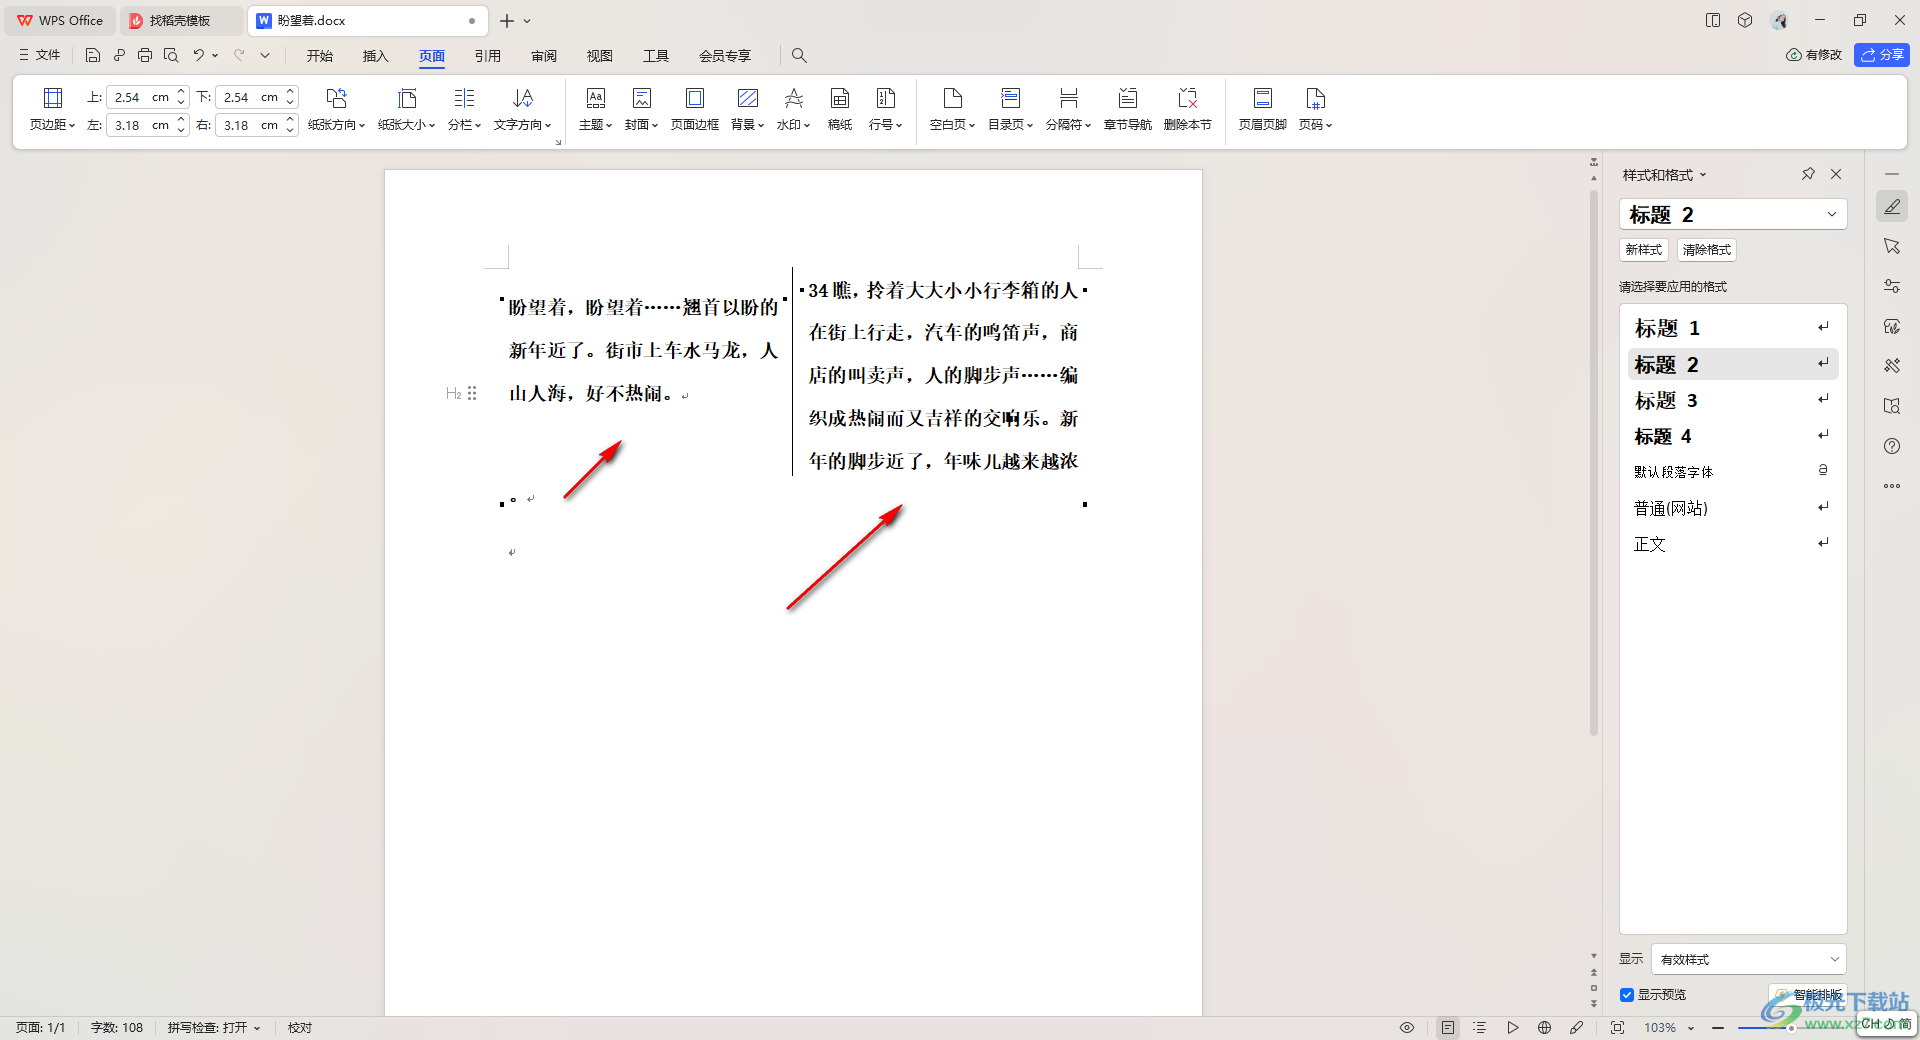Apply manuscript paper layout

pyautogui.click(x=840, y=109)
